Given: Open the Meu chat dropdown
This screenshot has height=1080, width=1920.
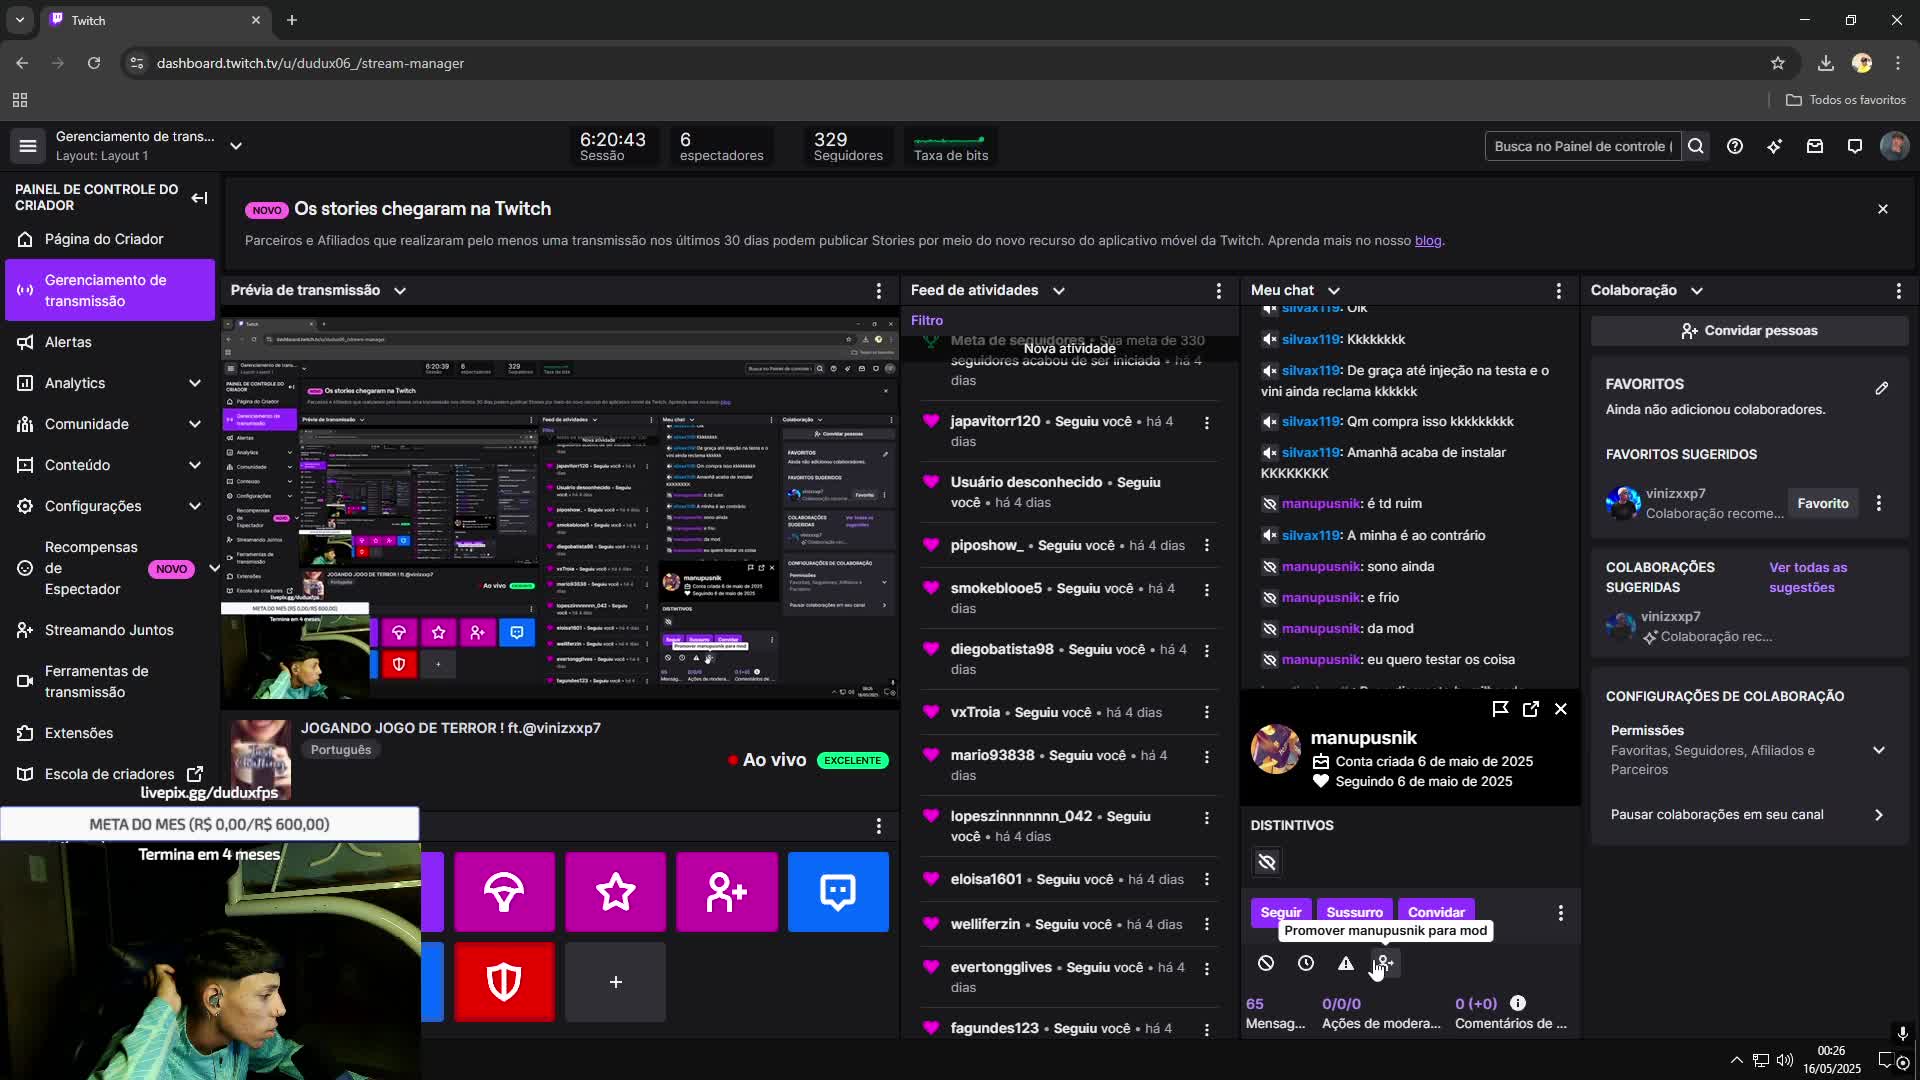Looking at the screenshot, I should click(x=1334, y=291).
